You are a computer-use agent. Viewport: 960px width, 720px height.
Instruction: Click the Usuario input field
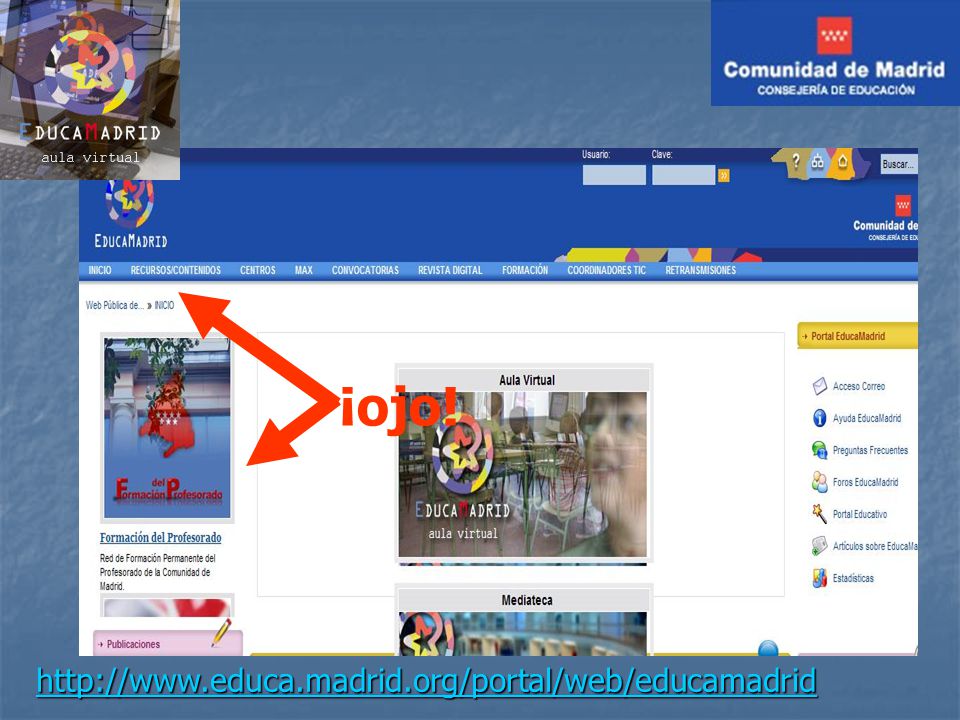pos(614,175)
